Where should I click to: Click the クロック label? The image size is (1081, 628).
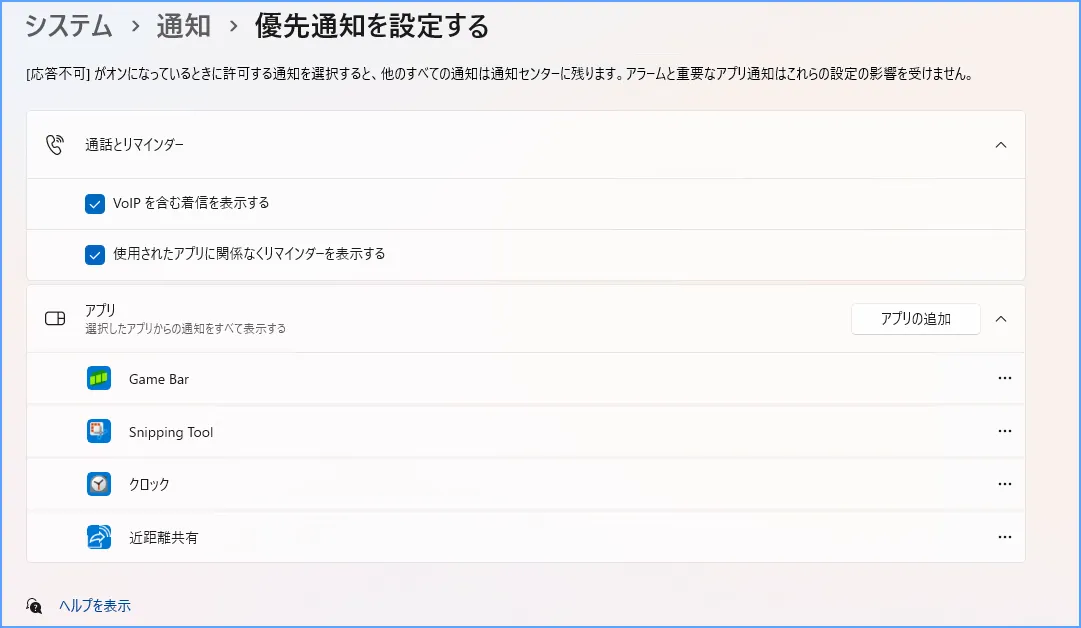pos(149,485)
